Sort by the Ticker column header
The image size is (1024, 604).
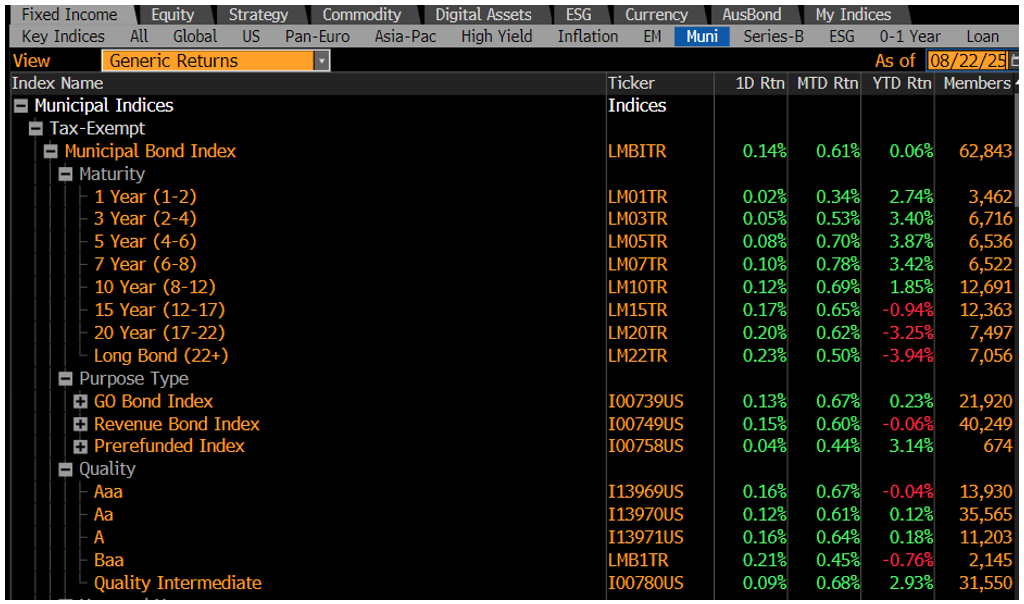click(x=631, y=83)
